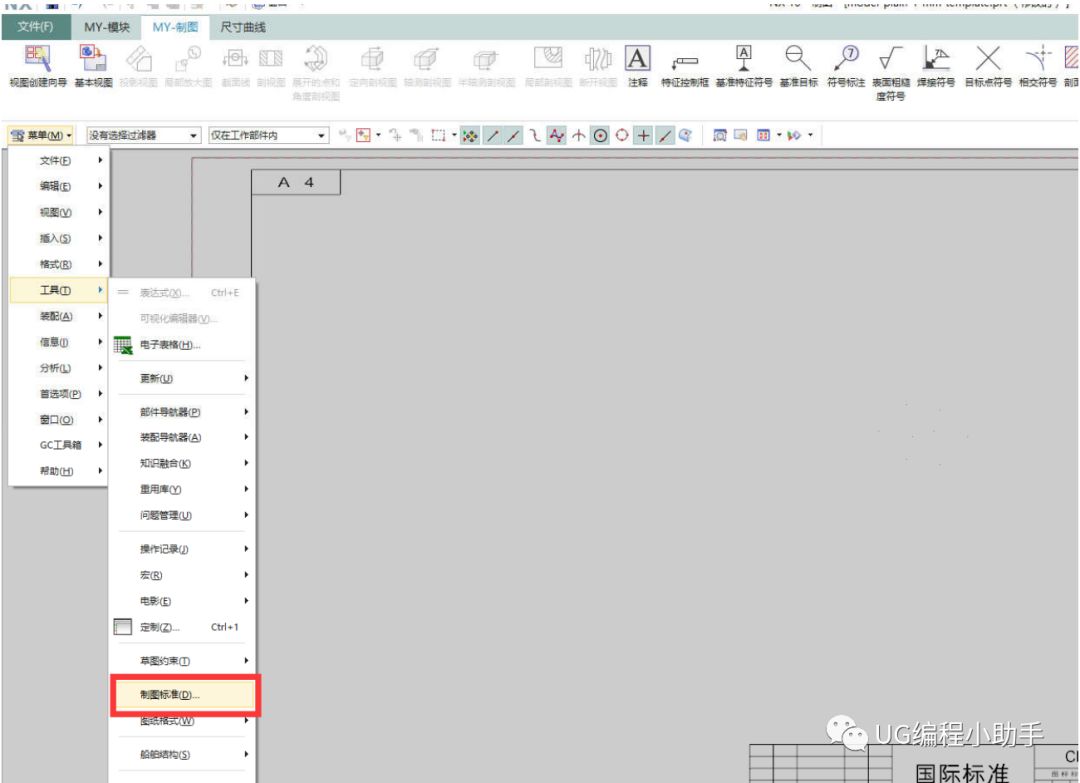Open 图纸格式(W) entry in the submenu
The image size is (1080, 783).
click(183, 721)
